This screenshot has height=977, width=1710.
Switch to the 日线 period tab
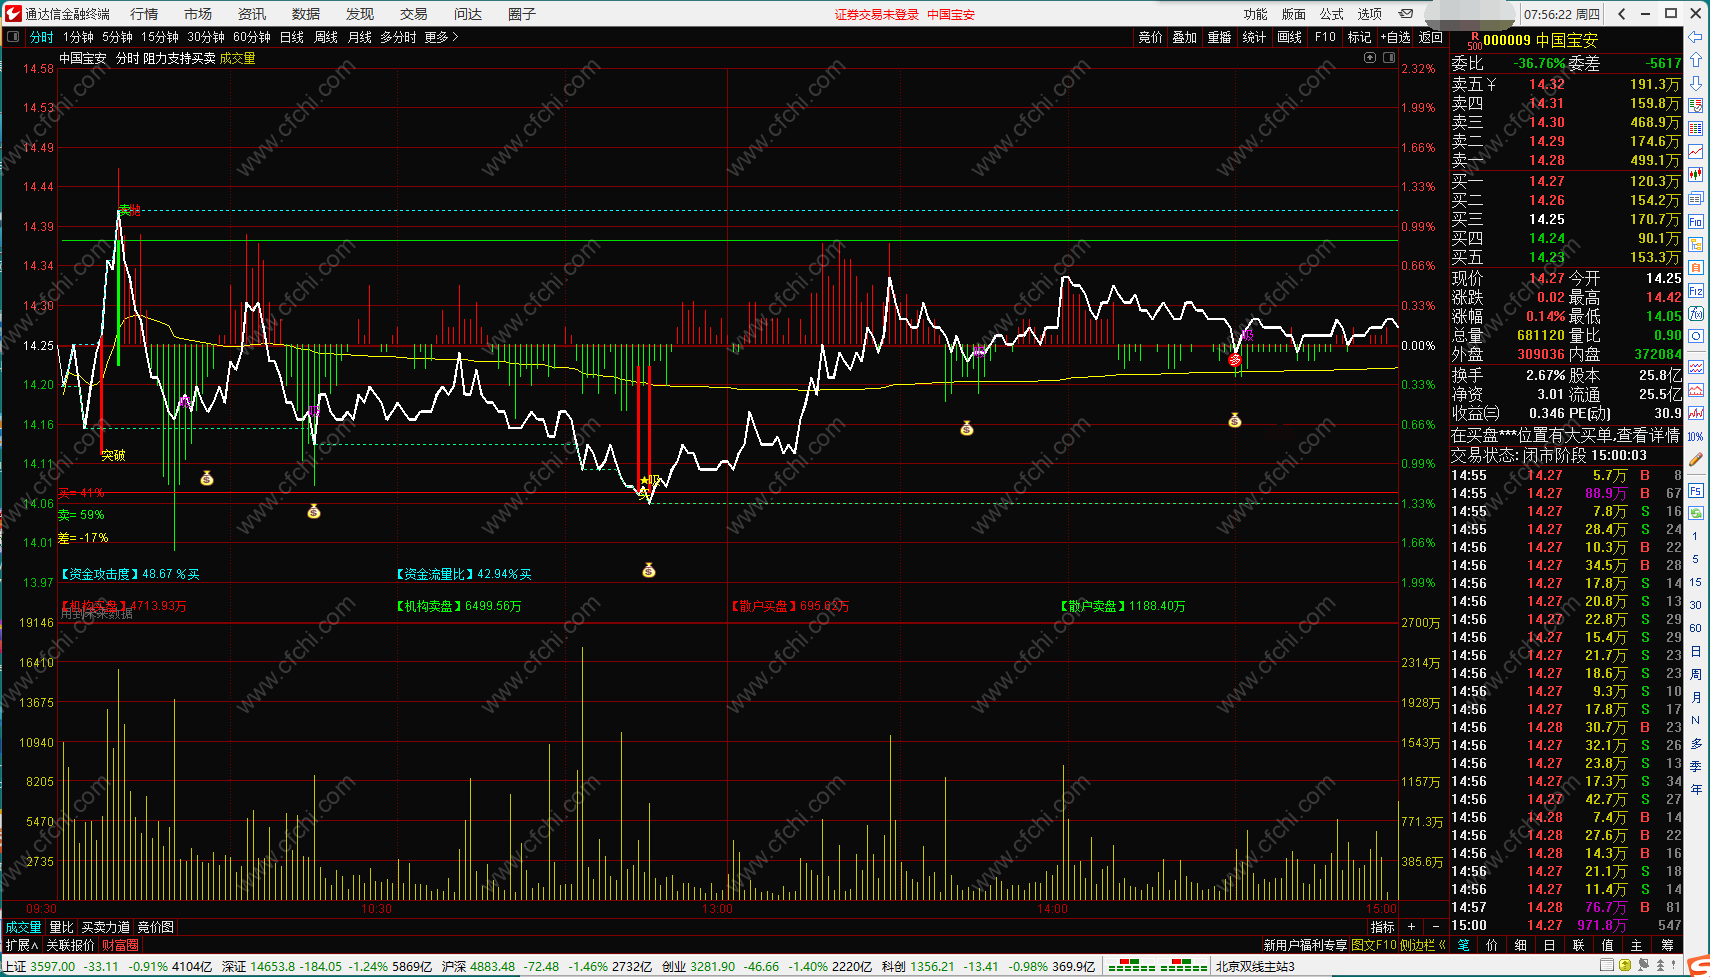coord(292,37)
